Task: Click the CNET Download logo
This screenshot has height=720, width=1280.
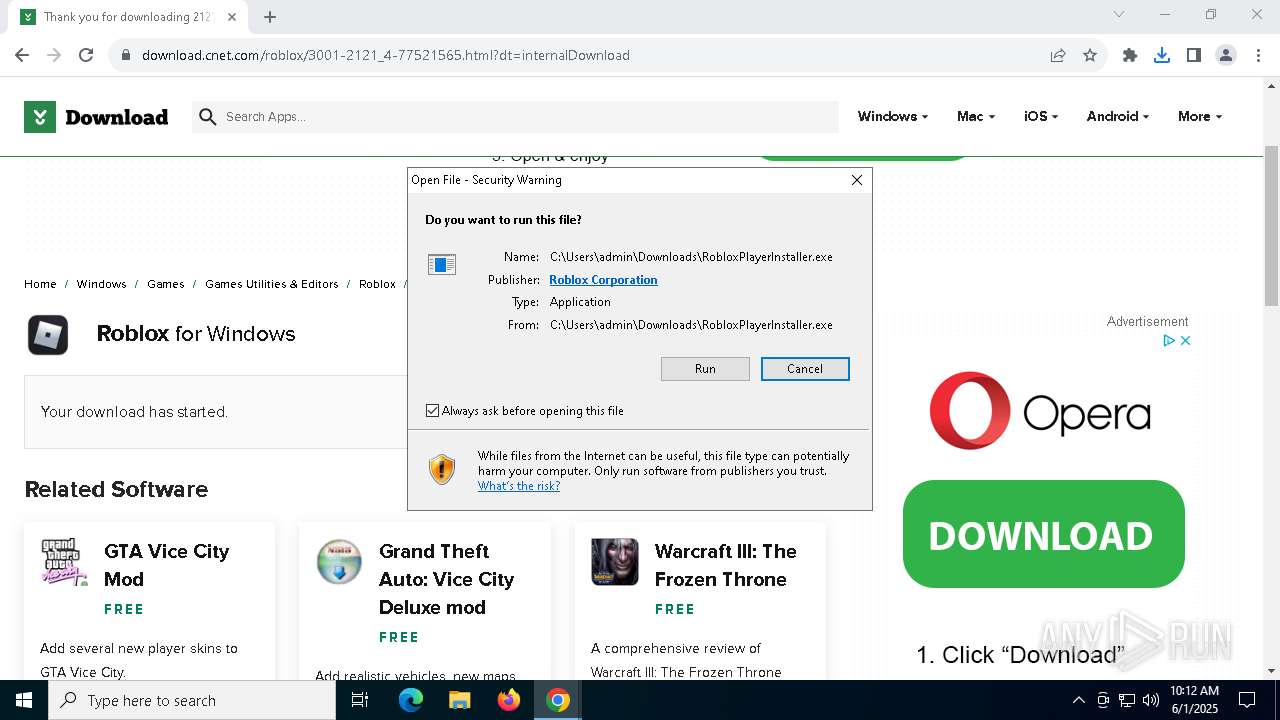Action: point(96,117)
